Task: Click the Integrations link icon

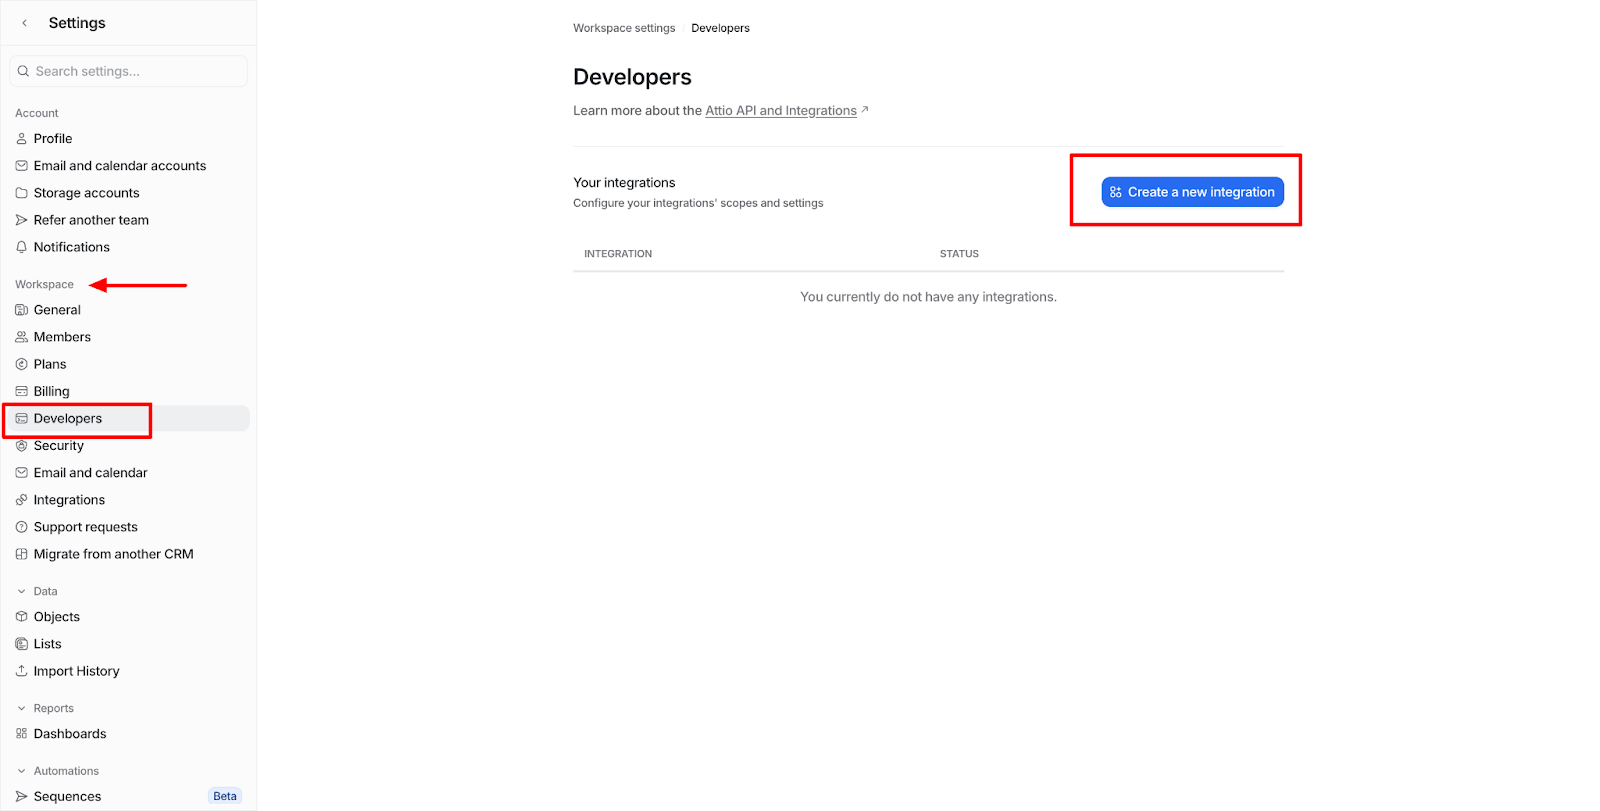Action: (x=21, y=500)
